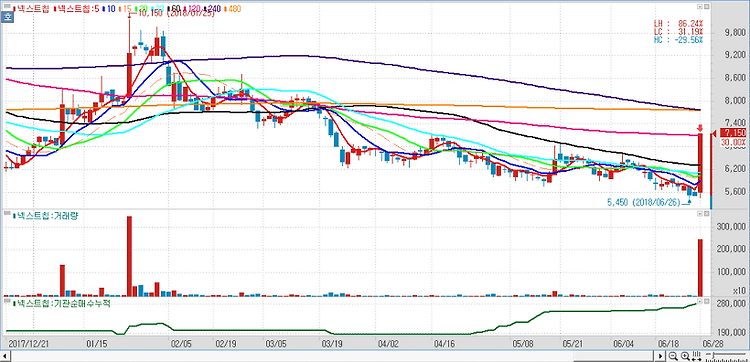Image resolution: width=750 pixels, height=362 pixels.
Task: Close the volume panel
Action: click(706, 213)
